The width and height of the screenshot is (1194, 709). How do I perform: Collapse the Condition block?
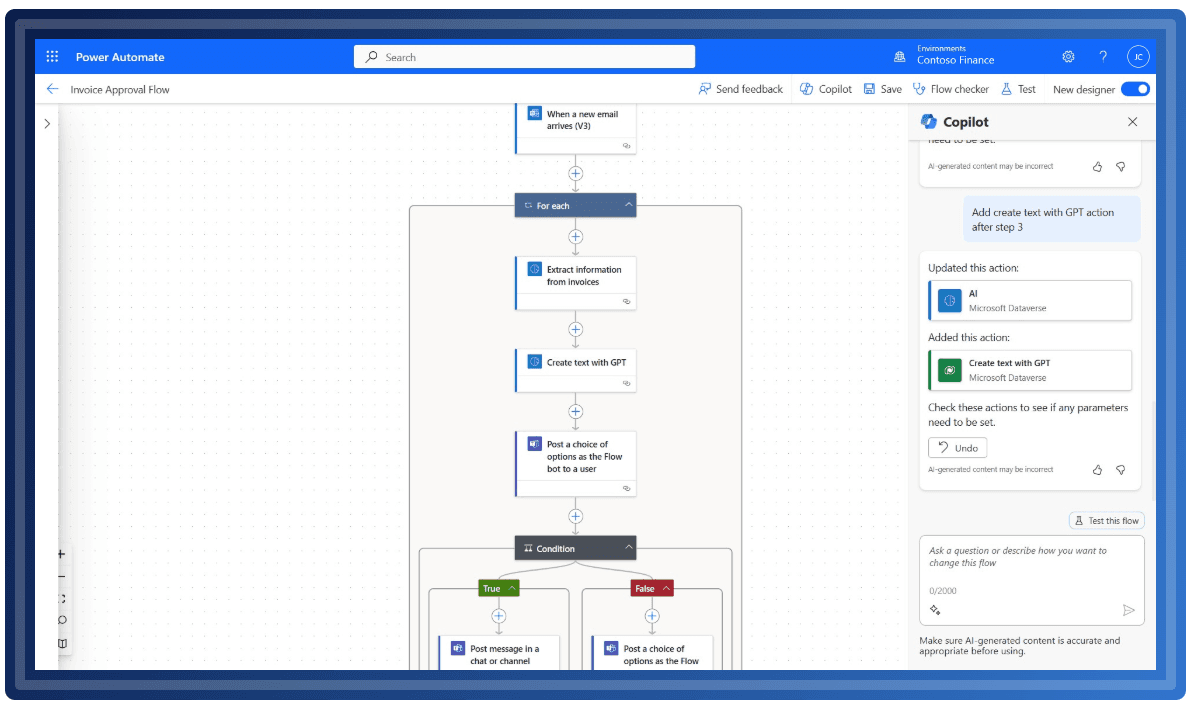[x=628, y=548]
